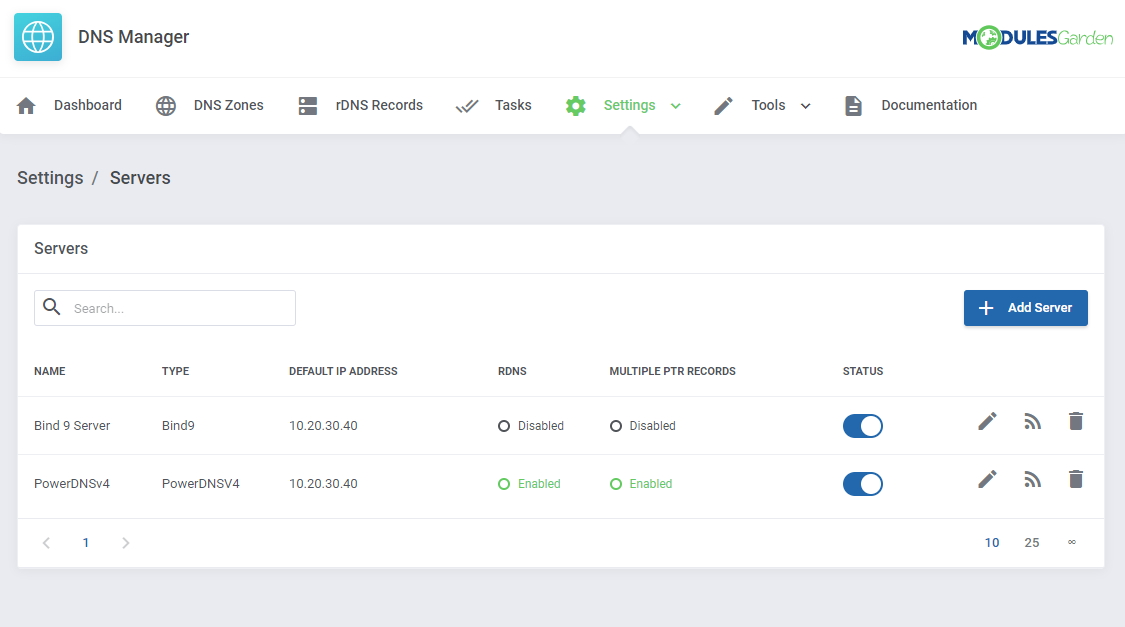Sort by MULTIPLE PTR RECORDS header

(x=672, y=371)
